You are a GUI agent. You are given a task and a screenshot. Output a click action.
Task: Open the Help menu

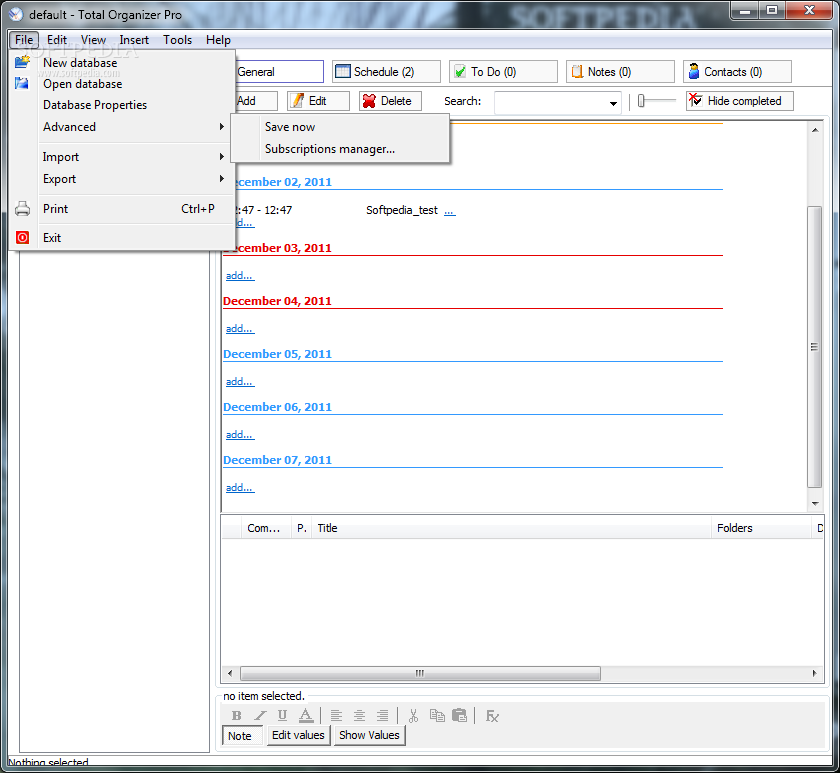coord(218,40)
